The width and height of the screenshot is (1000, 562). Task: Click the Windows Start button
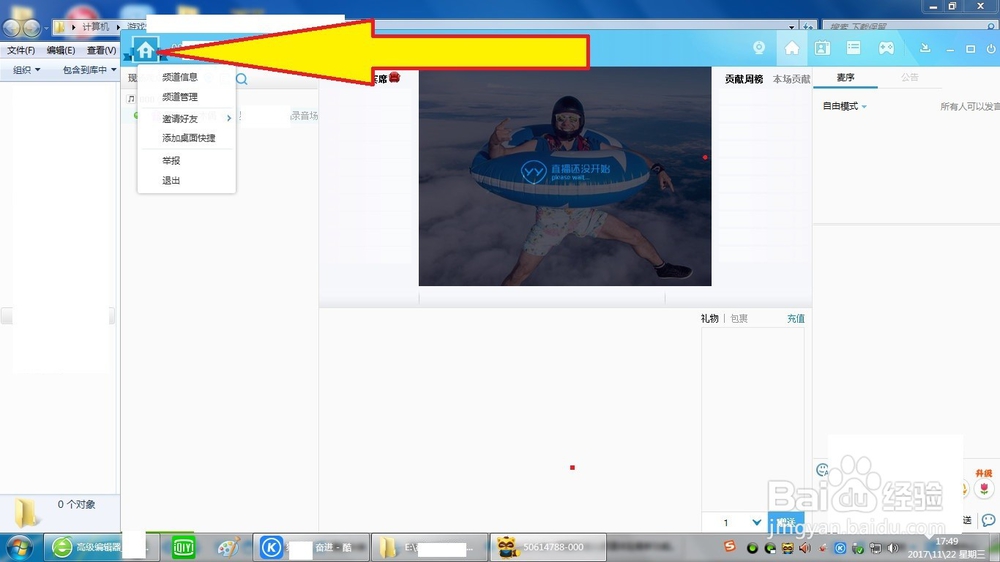pyautogui.click(x=19, y=547)
